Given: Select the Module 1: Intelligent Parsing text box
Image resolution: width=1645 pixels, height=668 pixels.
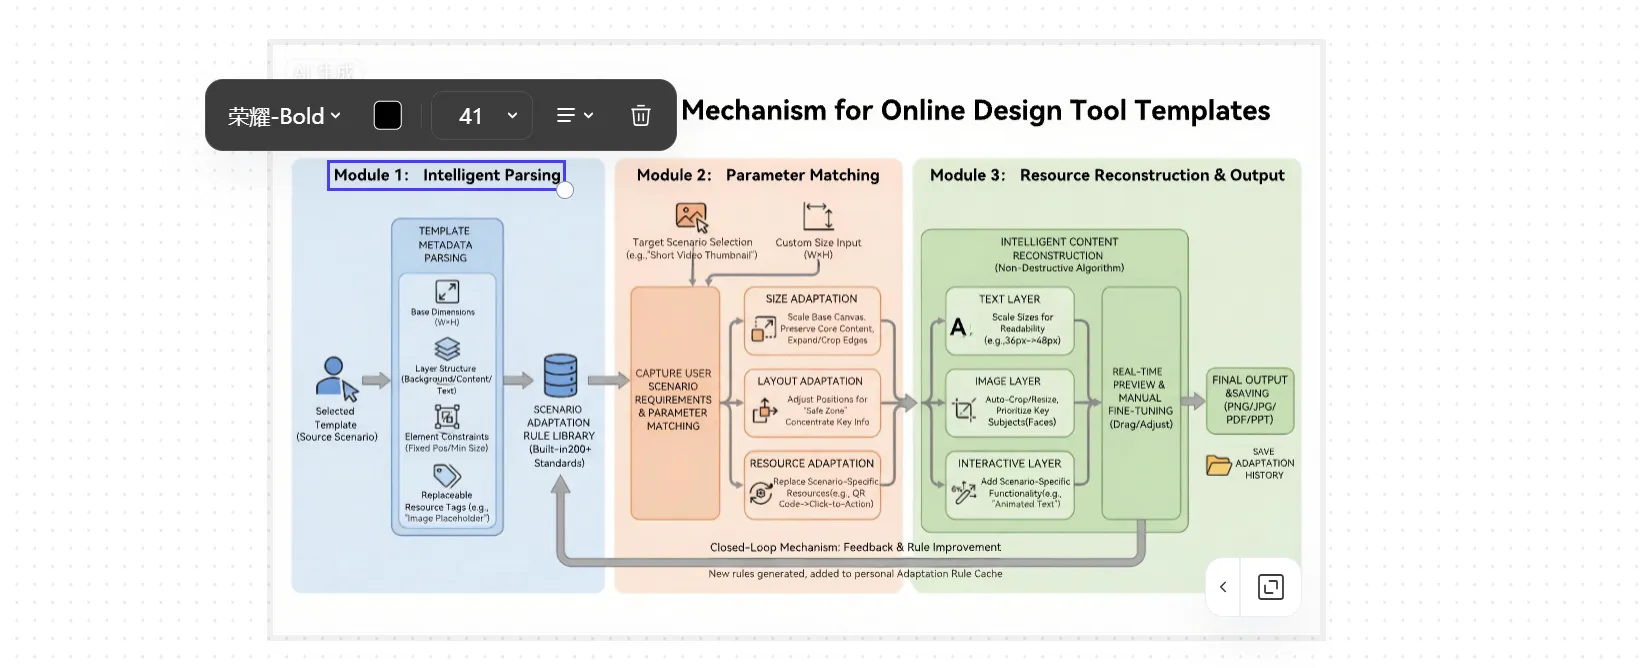Looking at the screenshot, I should (446, 175).
